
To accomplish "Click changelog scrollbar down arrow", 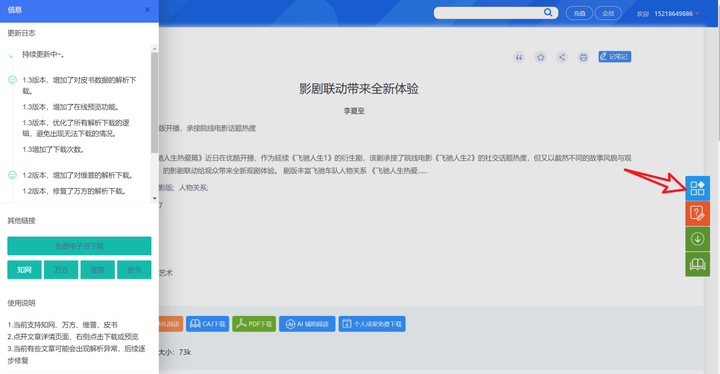I will coord(154,198).
